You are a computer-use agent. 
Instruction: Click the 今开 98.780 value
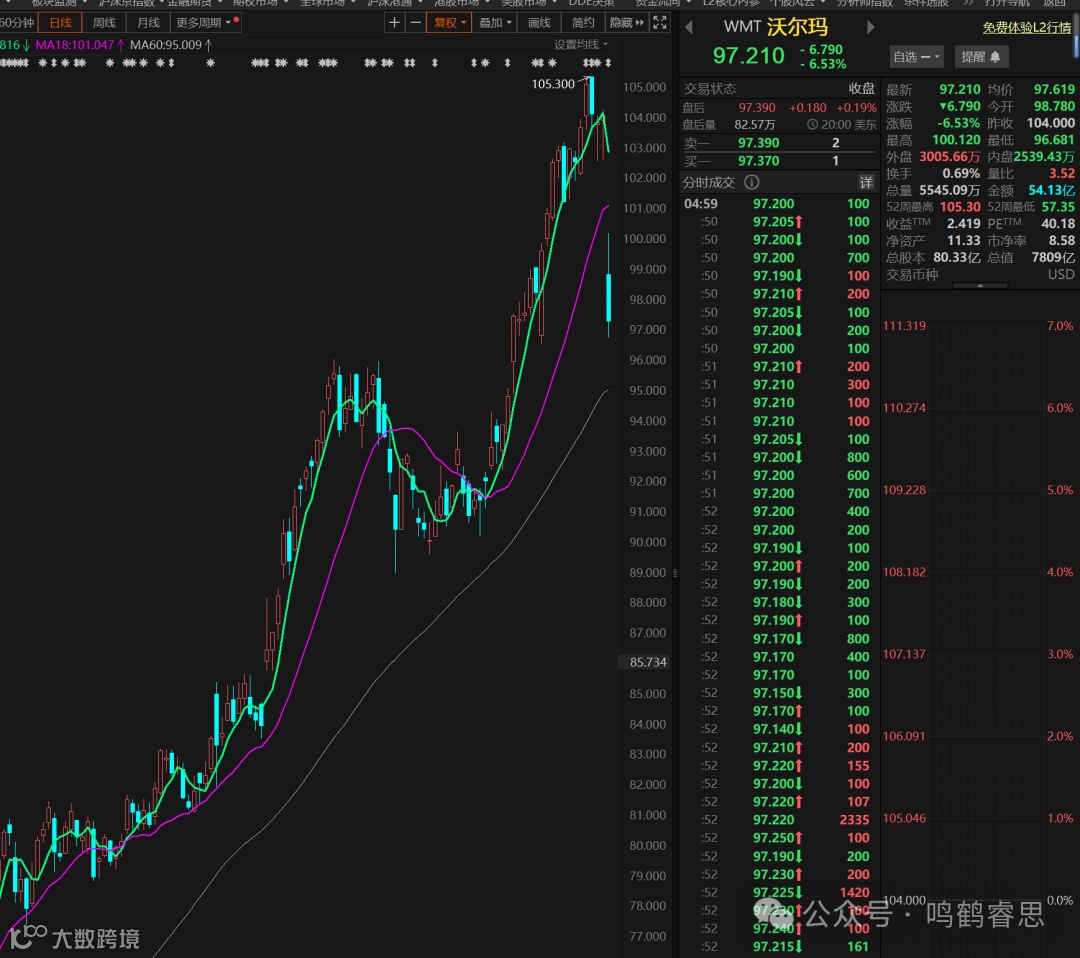1054,106
